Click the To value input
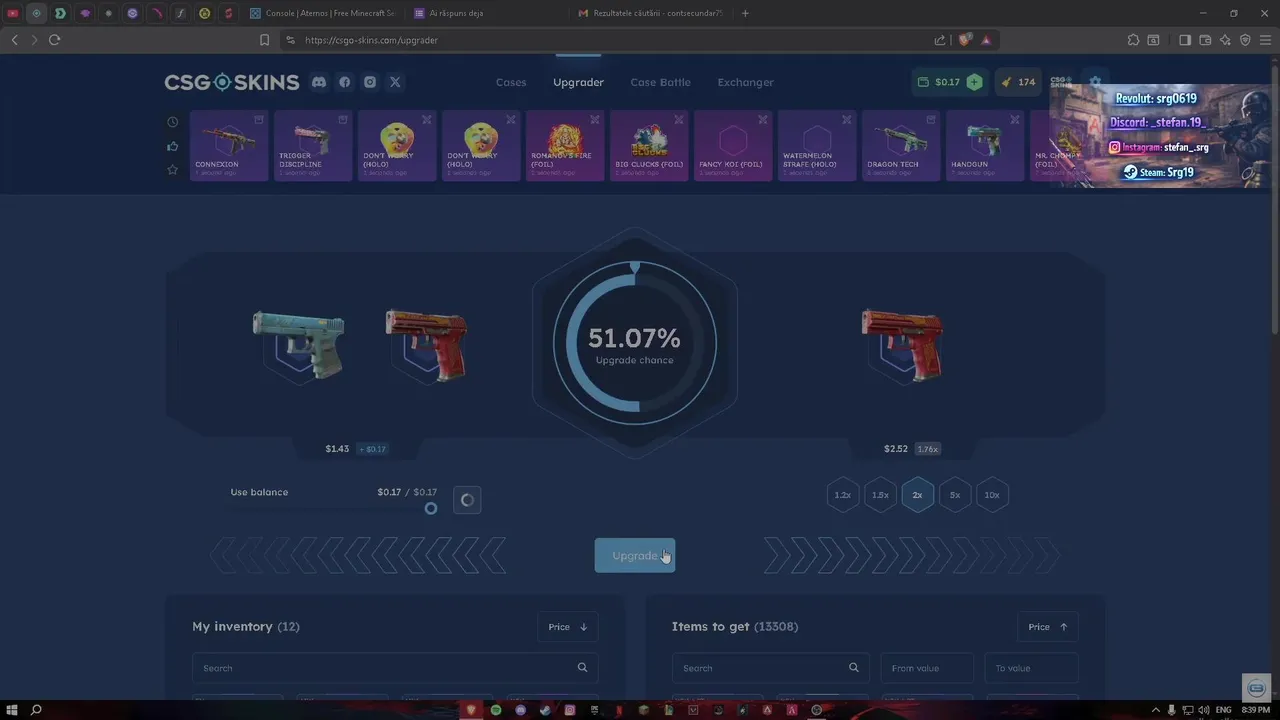The width and height of the screenshot is (1280, 720). (x=1032, y=668)
